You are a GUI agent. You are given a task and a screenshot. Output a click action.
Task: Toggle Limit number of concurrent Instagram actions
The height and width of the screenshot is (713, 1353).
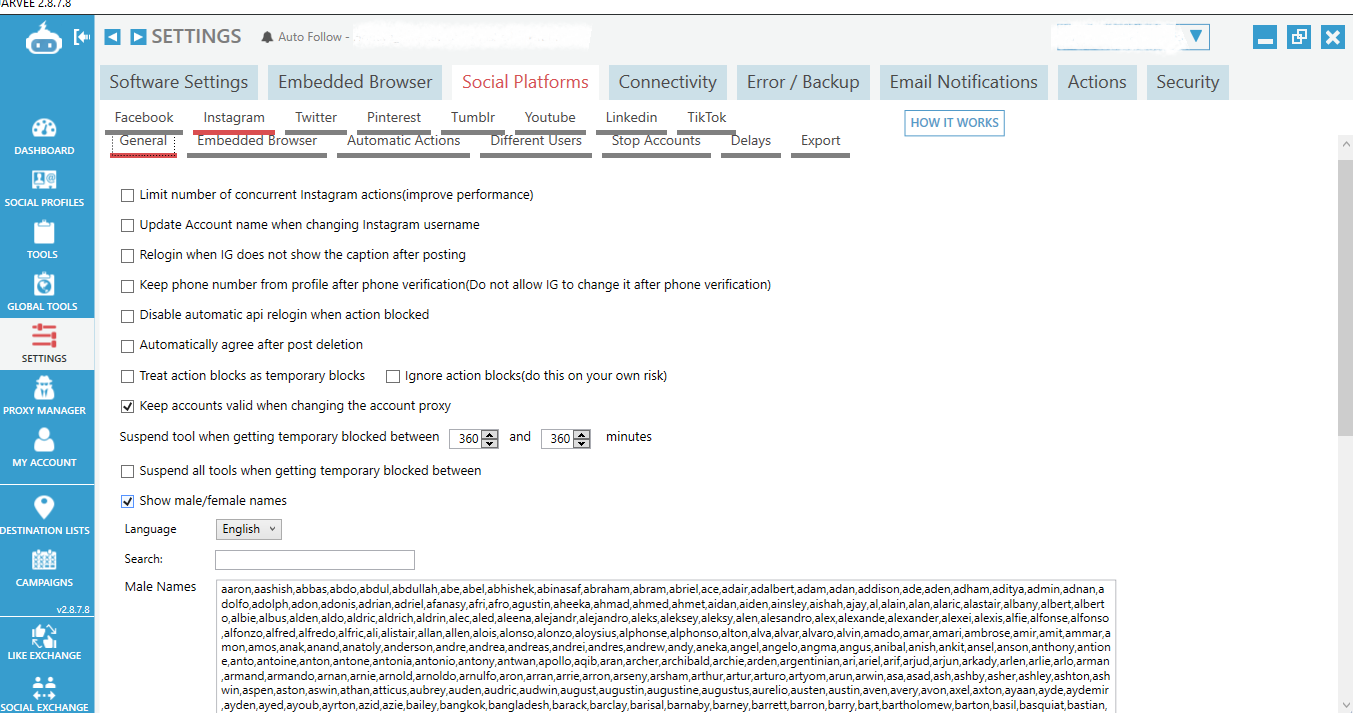click(127, 195)
